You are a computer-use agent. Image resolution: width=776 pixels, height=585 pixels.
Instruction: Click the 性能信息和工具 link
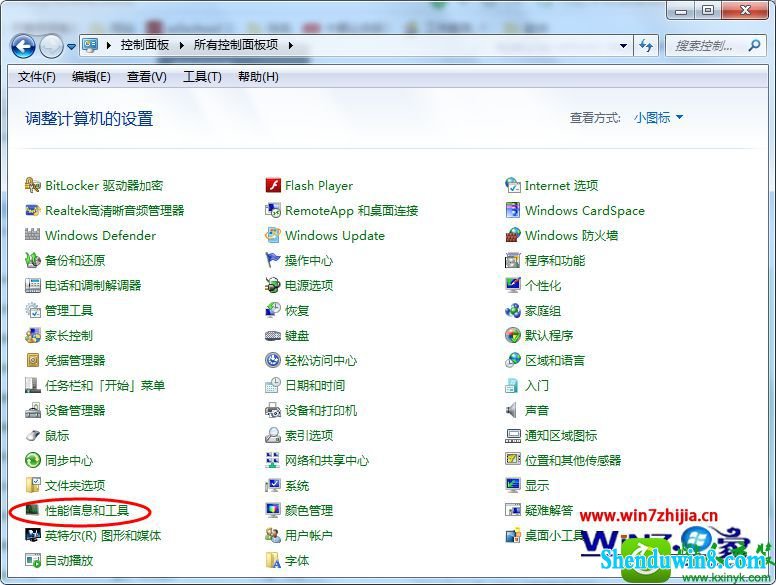87,510
